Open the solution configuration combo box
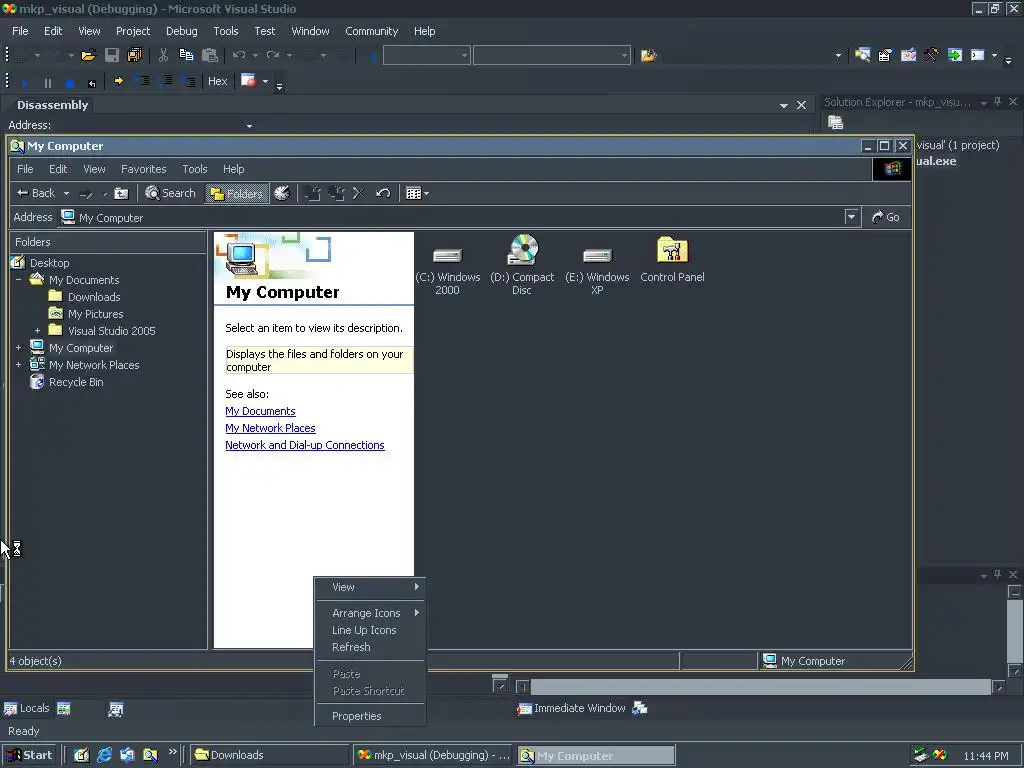The image size is (1024, 768). [x=426, y=56]
